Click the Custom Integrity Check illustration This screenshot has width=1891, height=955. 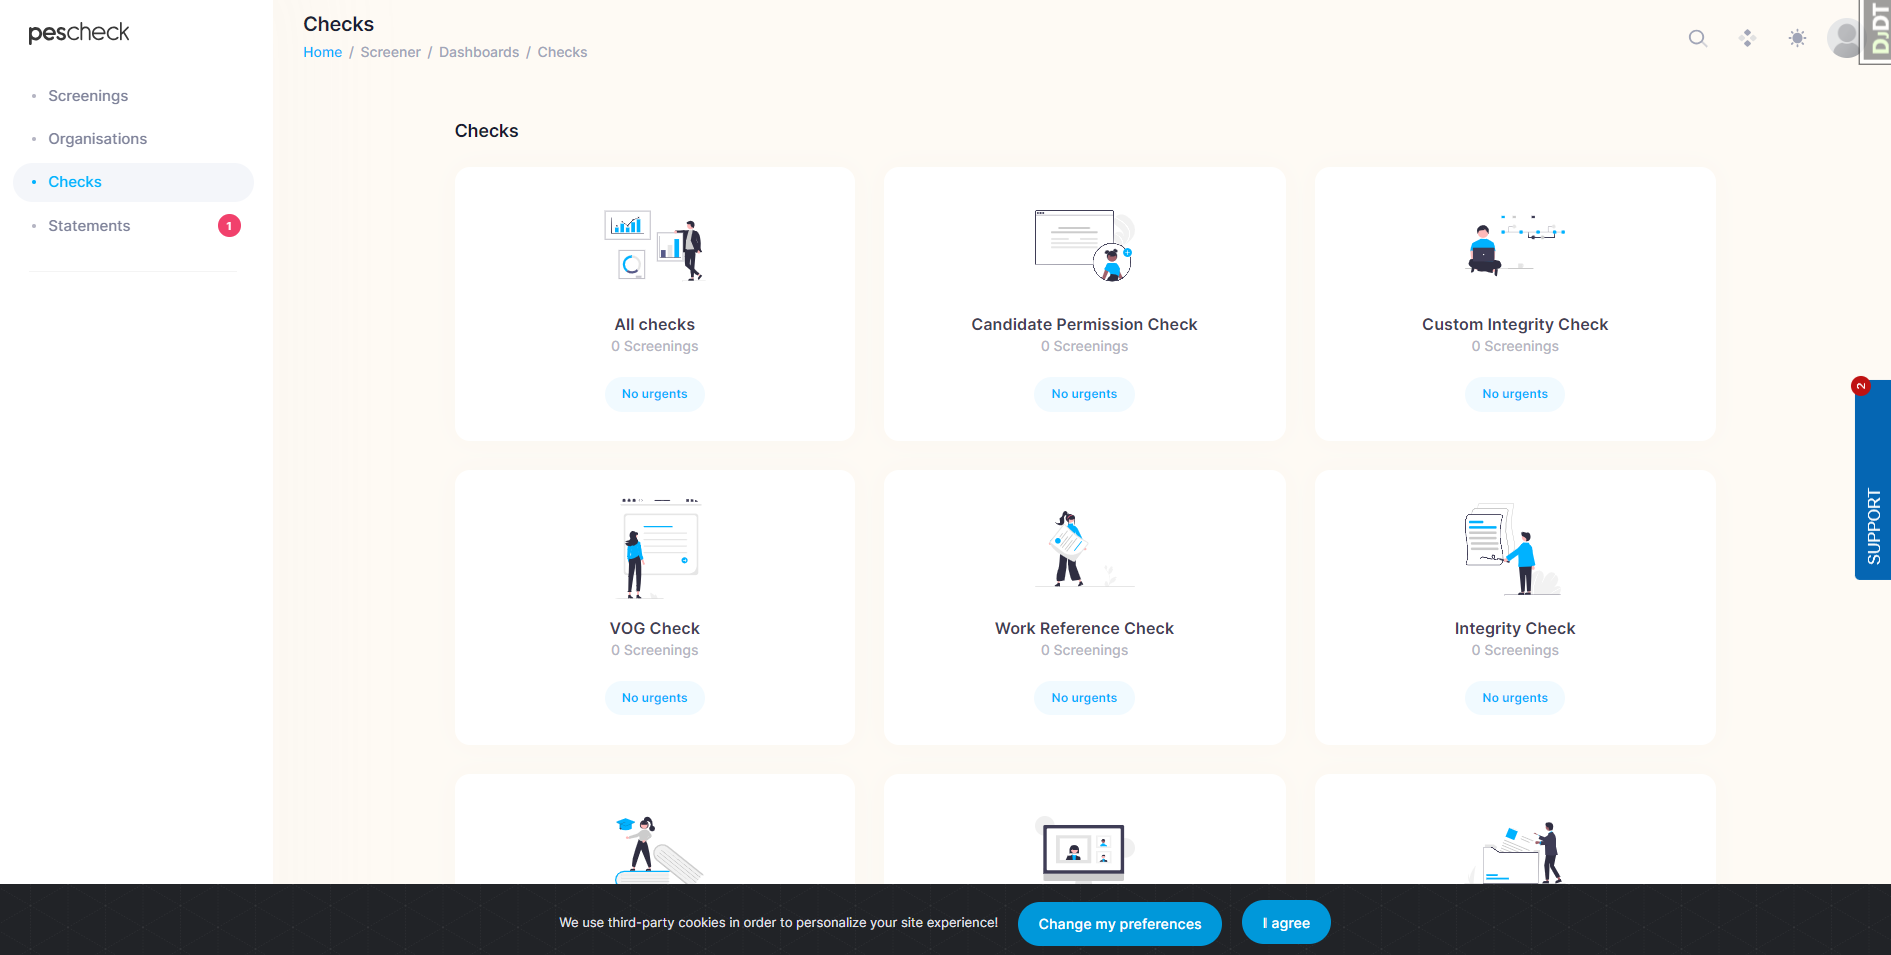tap(1515, 245)
